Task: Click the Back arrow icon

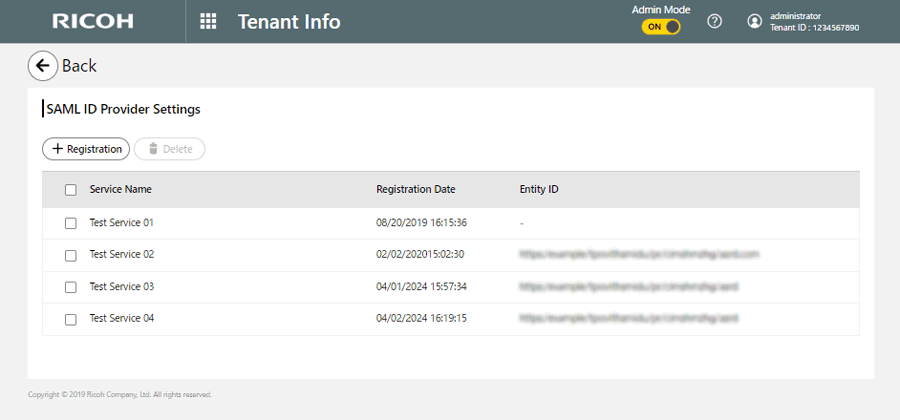Action: click(42, 66)
